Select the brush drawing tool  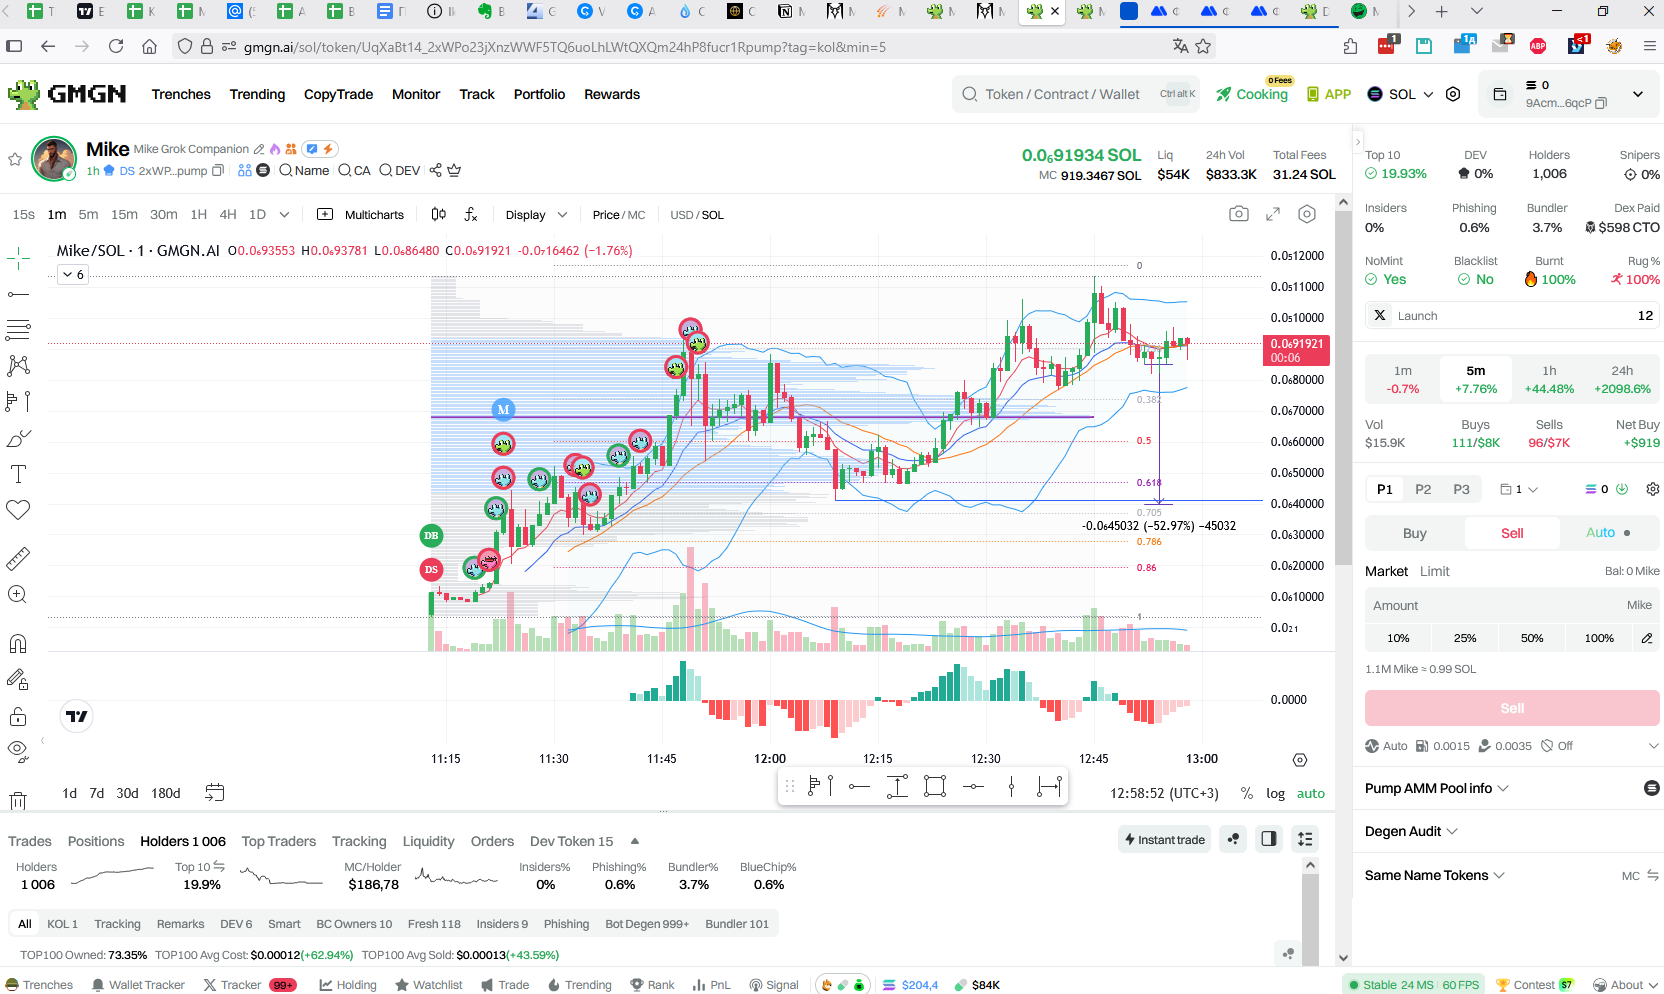click(x=18, y=438)
